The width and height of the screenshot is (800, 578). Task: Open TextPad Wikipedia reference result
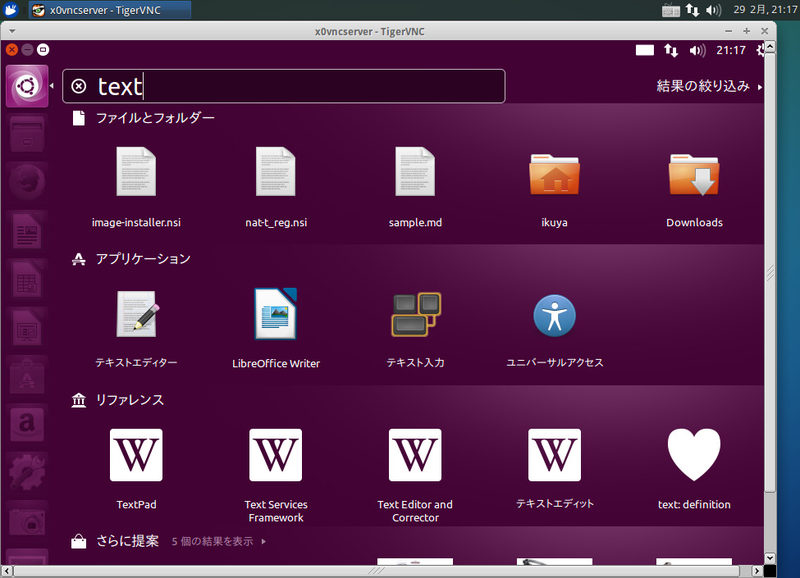point(136,469)
